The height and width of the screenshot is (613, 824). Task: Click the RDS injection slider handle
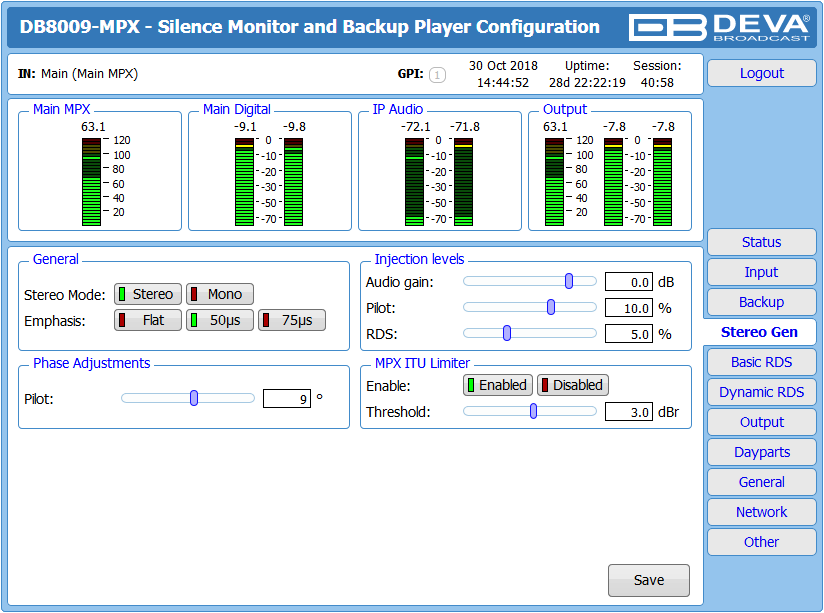[507, 333]
